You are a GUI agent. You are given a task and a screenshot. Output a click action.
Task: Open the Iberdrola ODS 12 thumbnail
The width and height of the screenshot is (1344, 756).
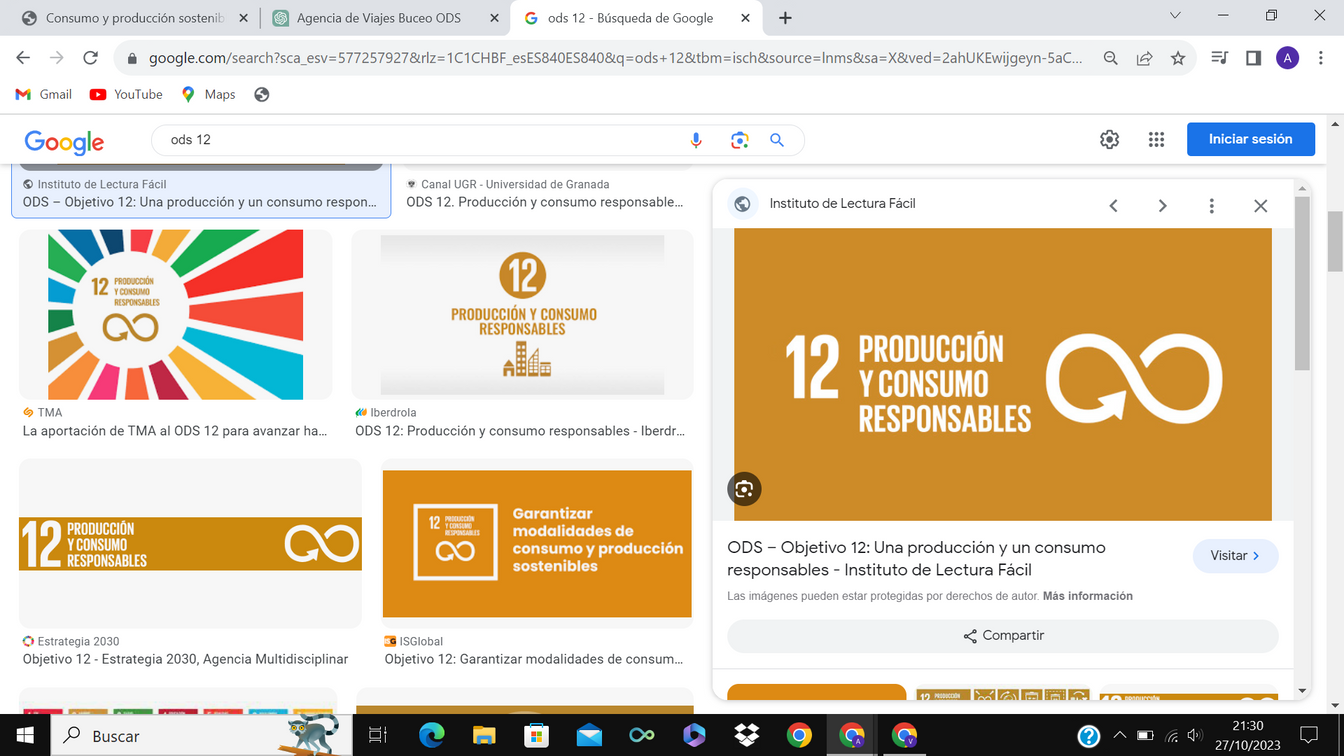click(x=522, y=315)
